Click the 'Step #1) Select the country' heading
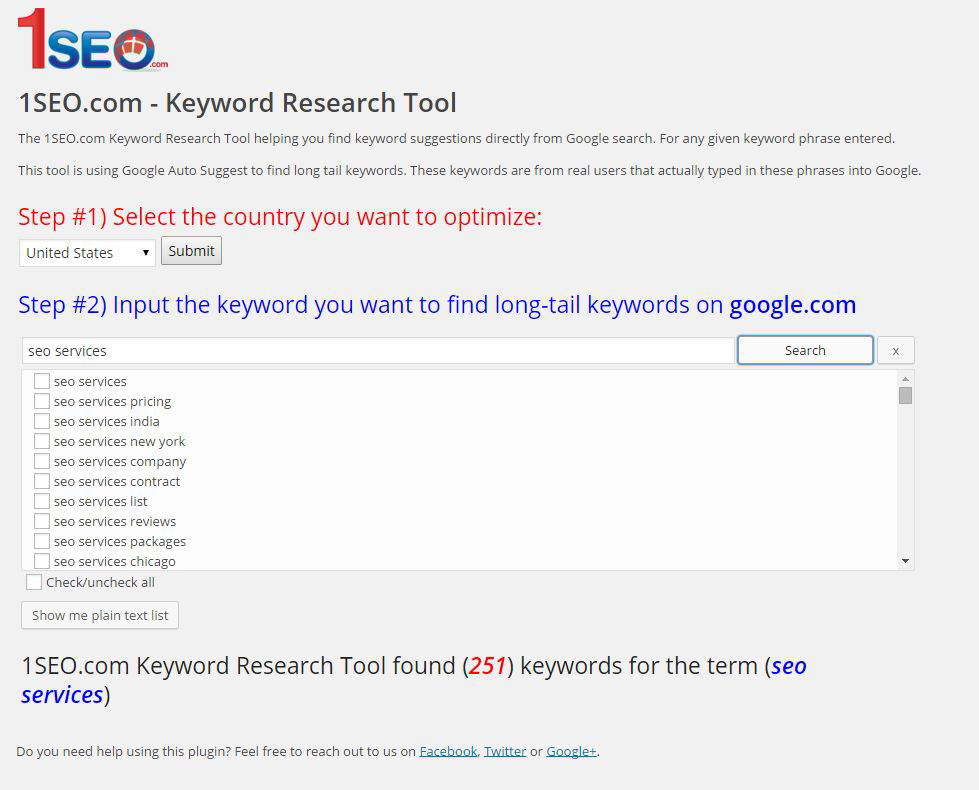979x790 pixels. [280, 217]
